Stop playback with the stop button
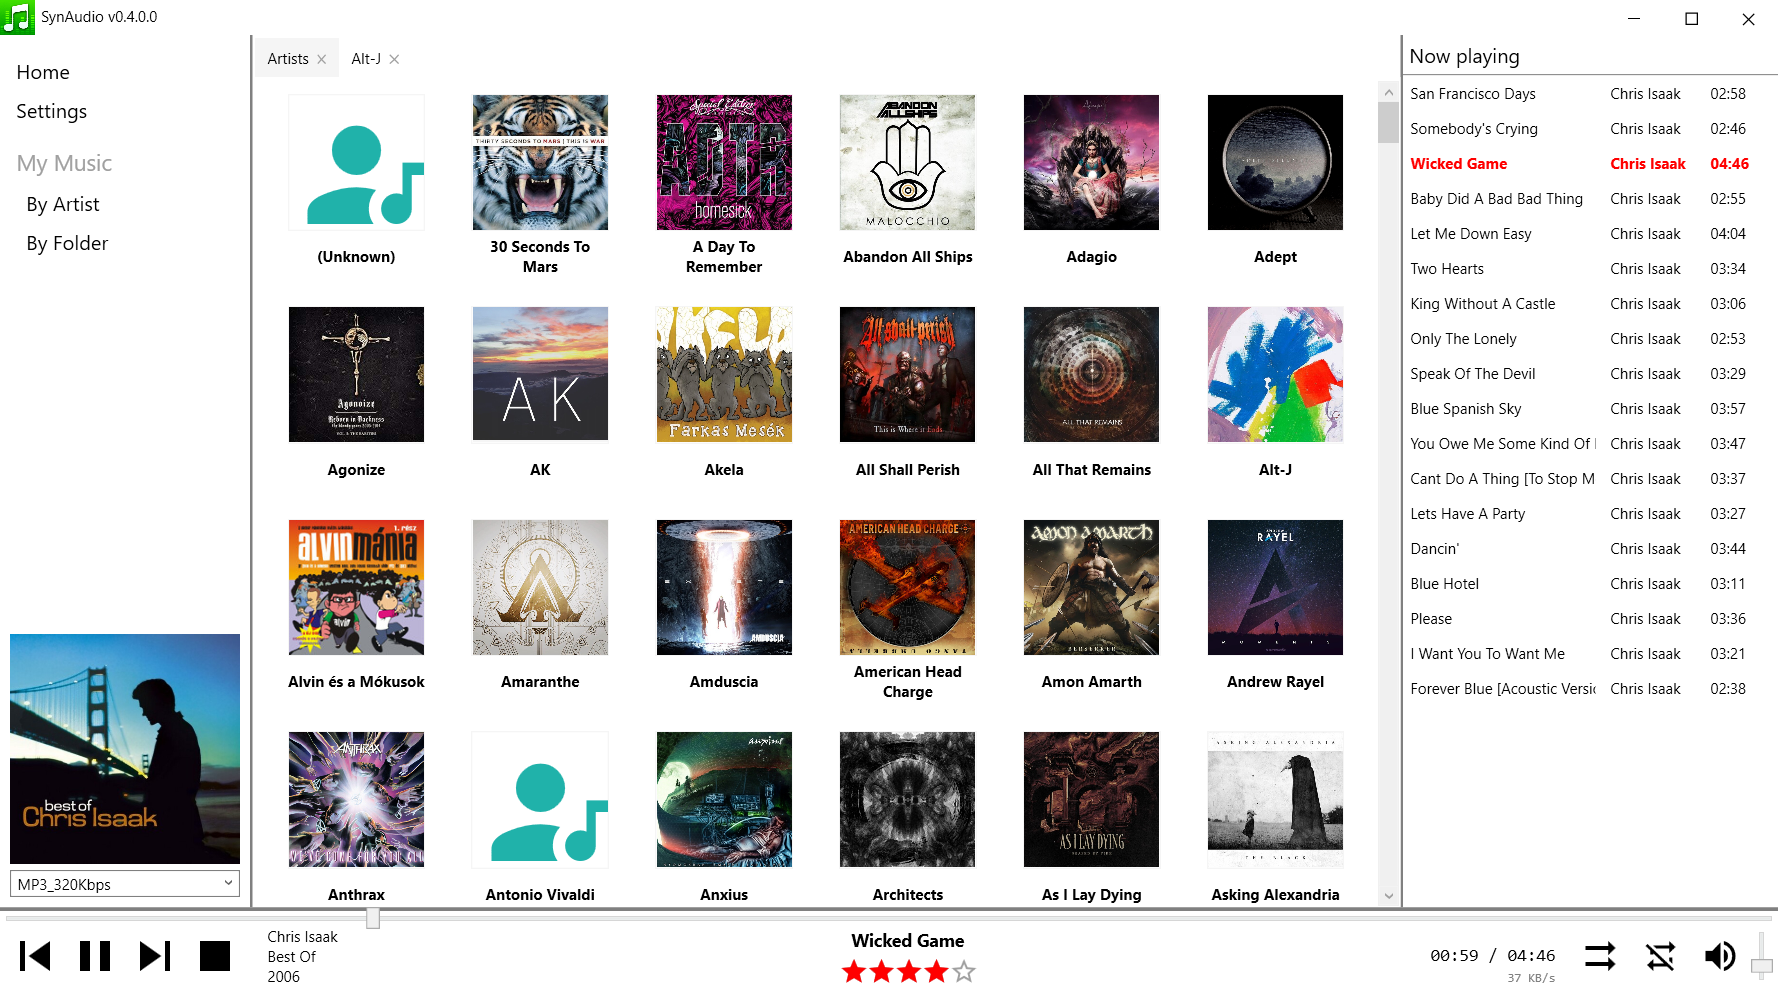This screenshot has height=991, width=1778. tap(215, 956)
